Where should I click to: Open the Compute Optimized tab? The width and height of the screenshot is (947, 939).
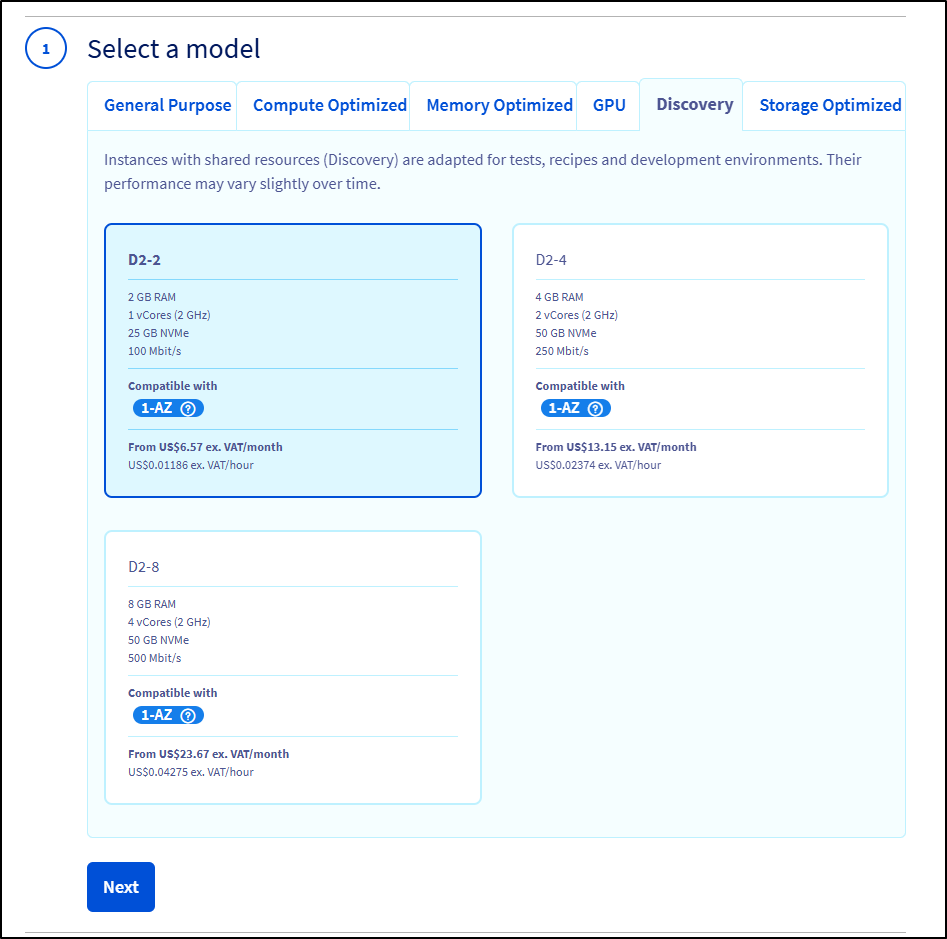click(329, 106)
